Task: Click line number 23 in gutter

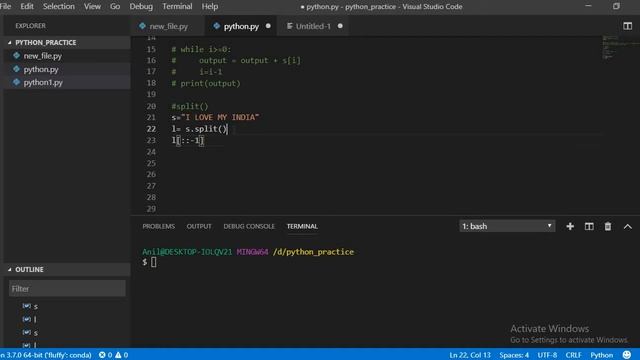Action: (151, 140)
